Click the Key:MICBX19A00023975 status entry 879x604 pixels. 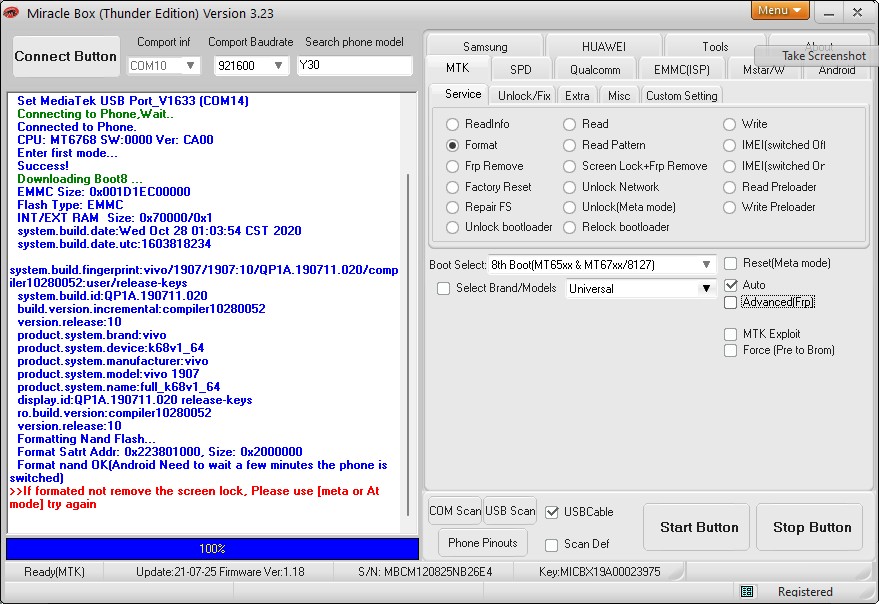pyautogui.click(x=599, y=572)
